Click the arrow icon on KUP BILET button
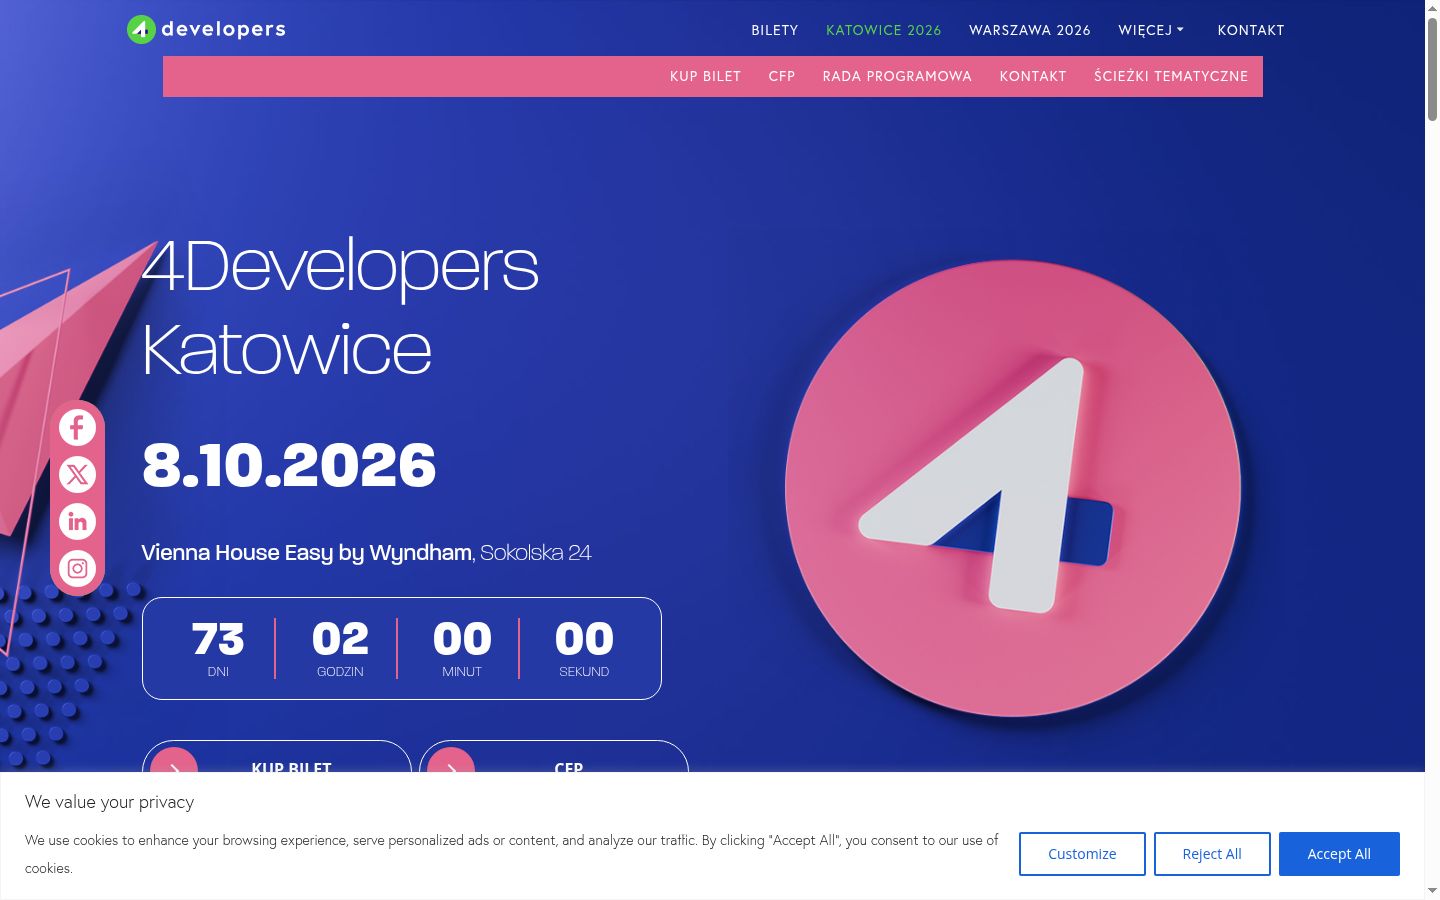 click(x=174, y=760)
